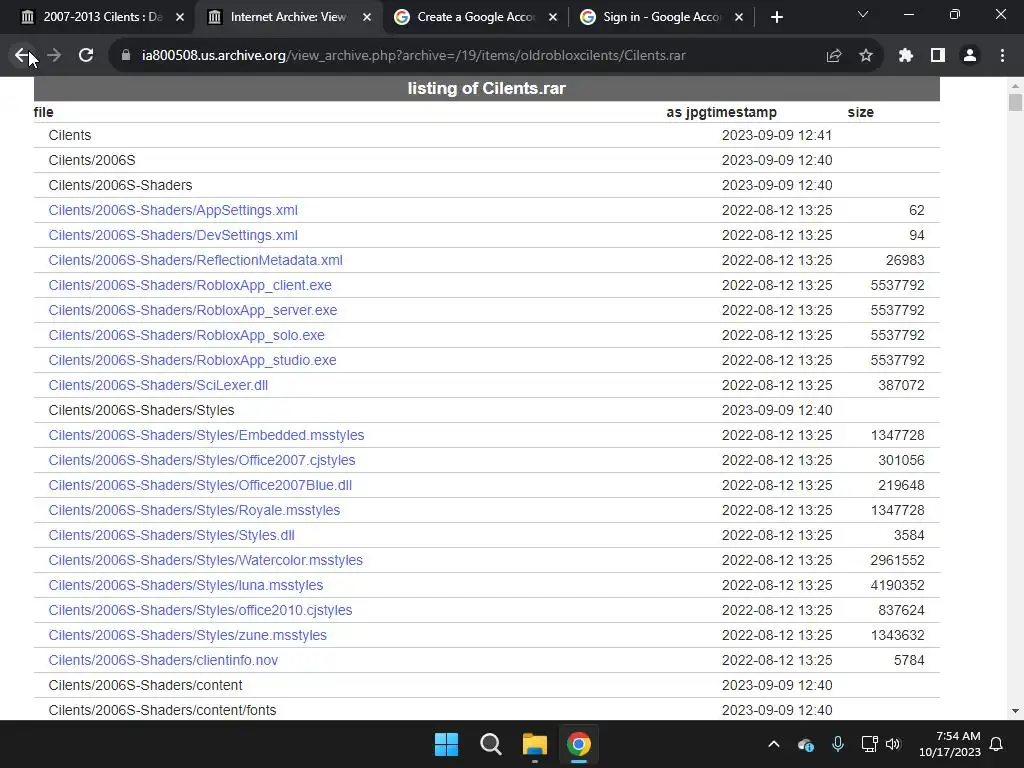The height and width of the screenshot is (768, 1024).
Task: Open Royale.msstyles link
Action: 194,510
